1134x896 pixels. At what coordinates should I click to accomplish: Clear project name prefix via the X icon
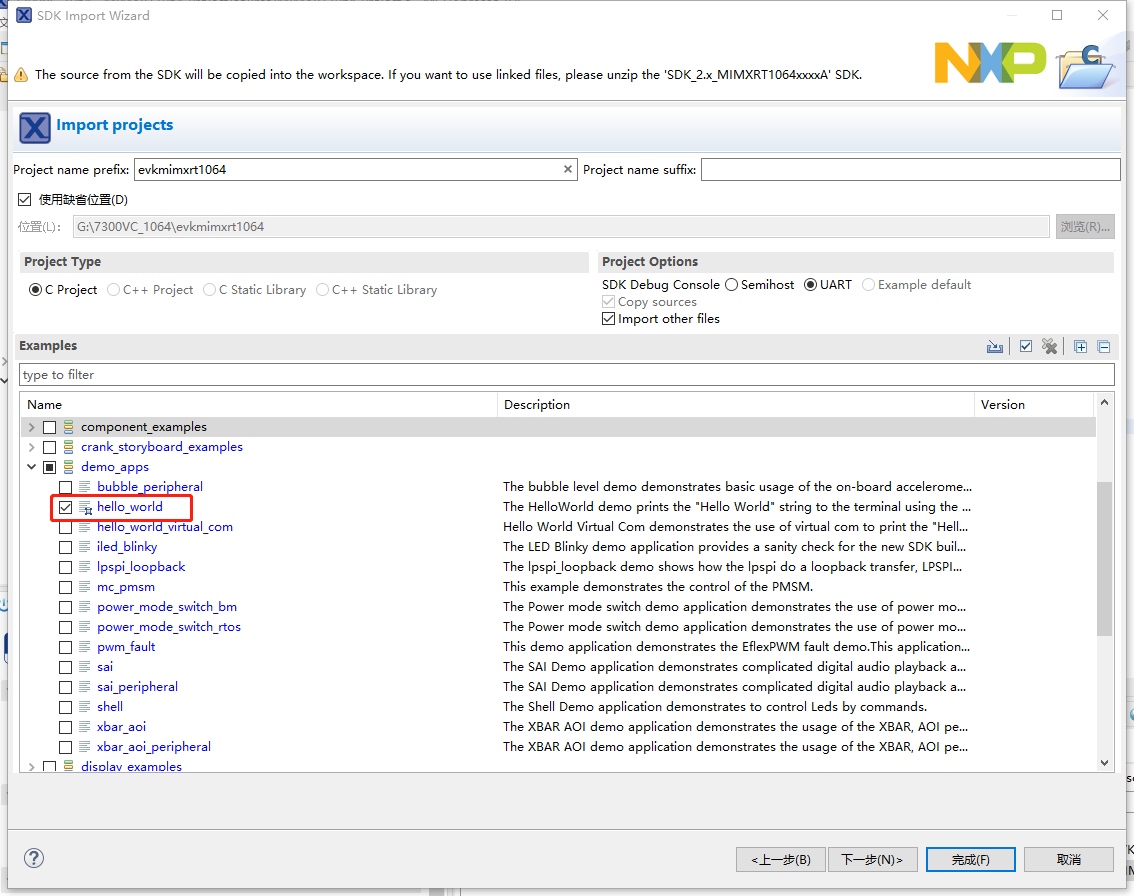click(x=567, y=169)
